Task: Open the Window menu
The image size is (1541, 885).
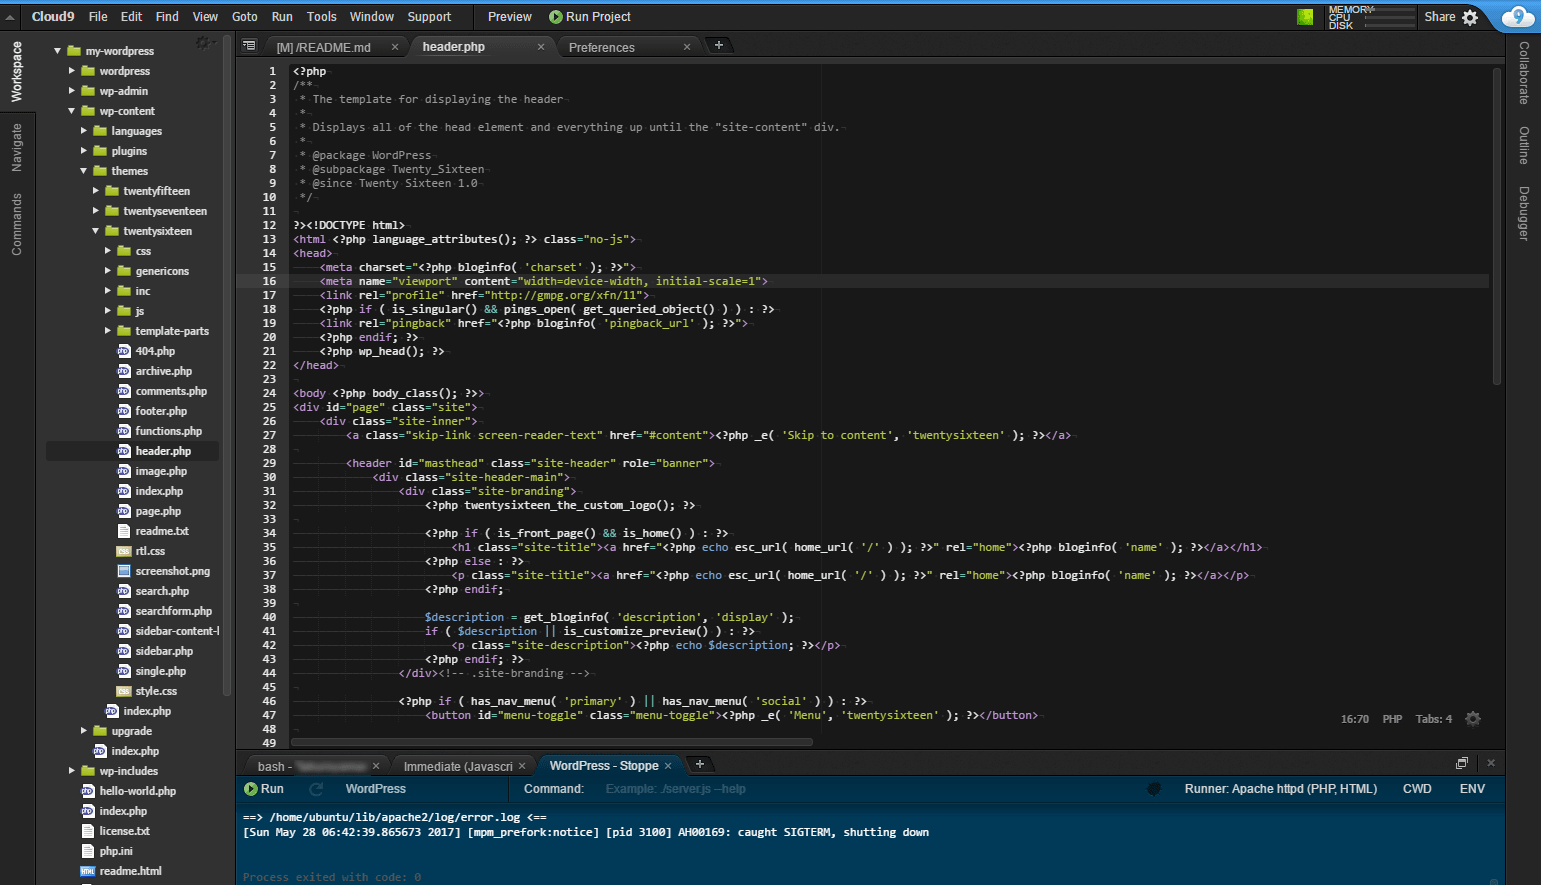Action: pos(372,17)
